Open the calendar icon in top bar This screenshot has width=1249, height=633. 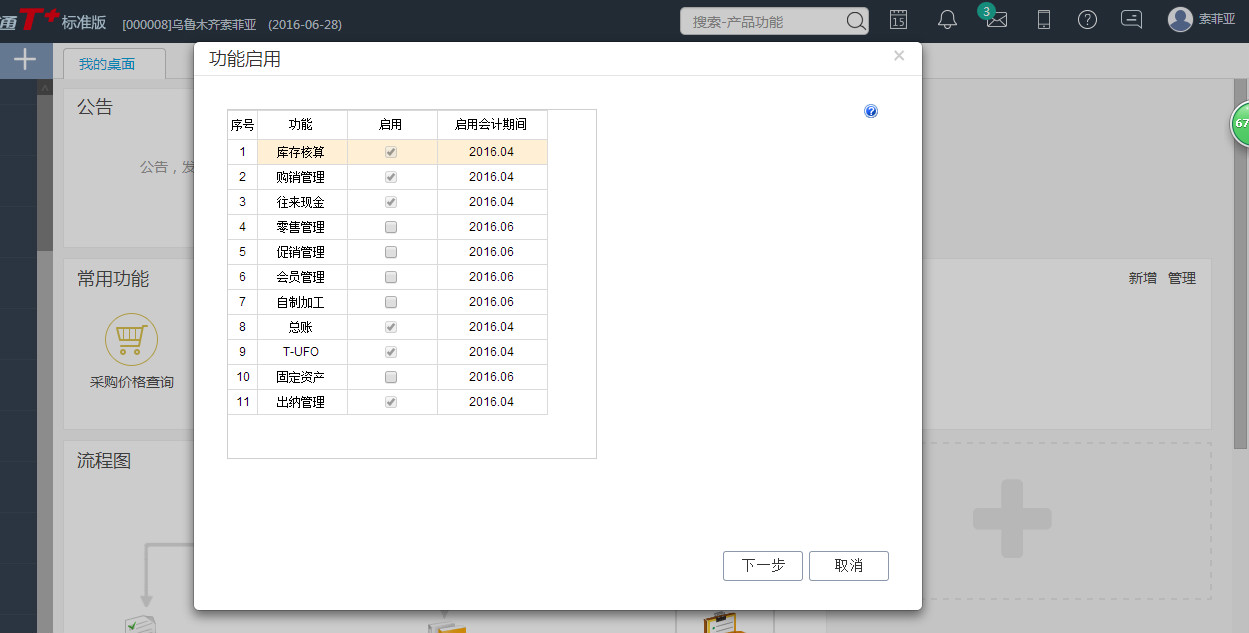[899, 19]
